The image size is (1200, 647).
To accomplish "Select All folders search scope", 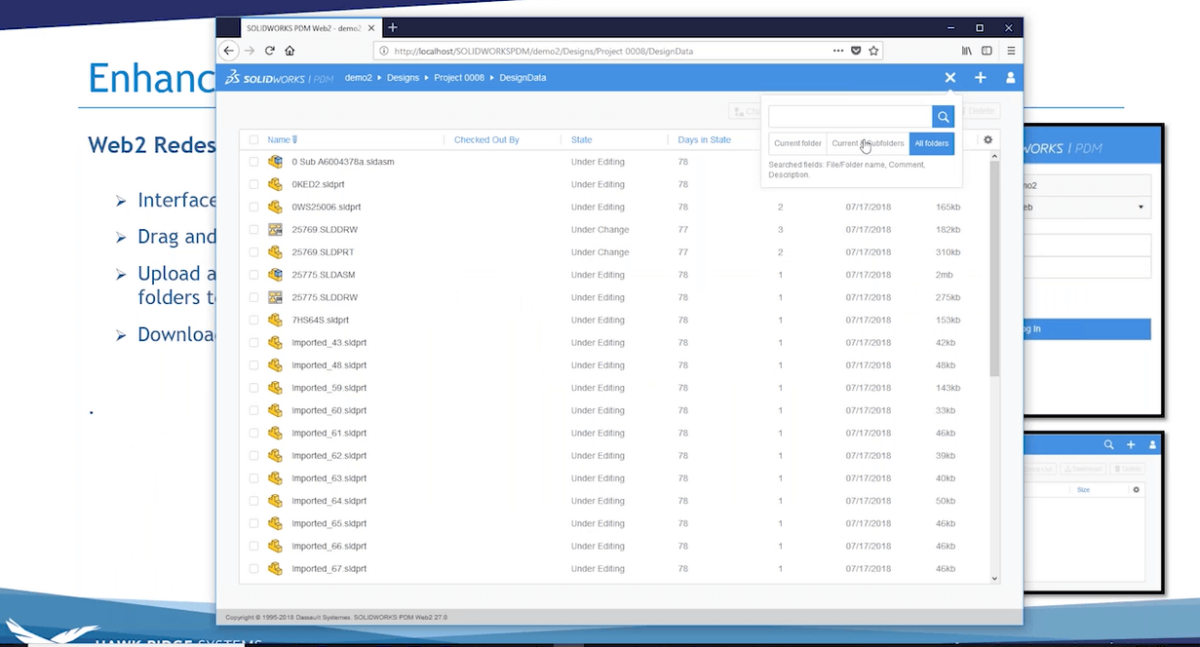I will 932,143.
